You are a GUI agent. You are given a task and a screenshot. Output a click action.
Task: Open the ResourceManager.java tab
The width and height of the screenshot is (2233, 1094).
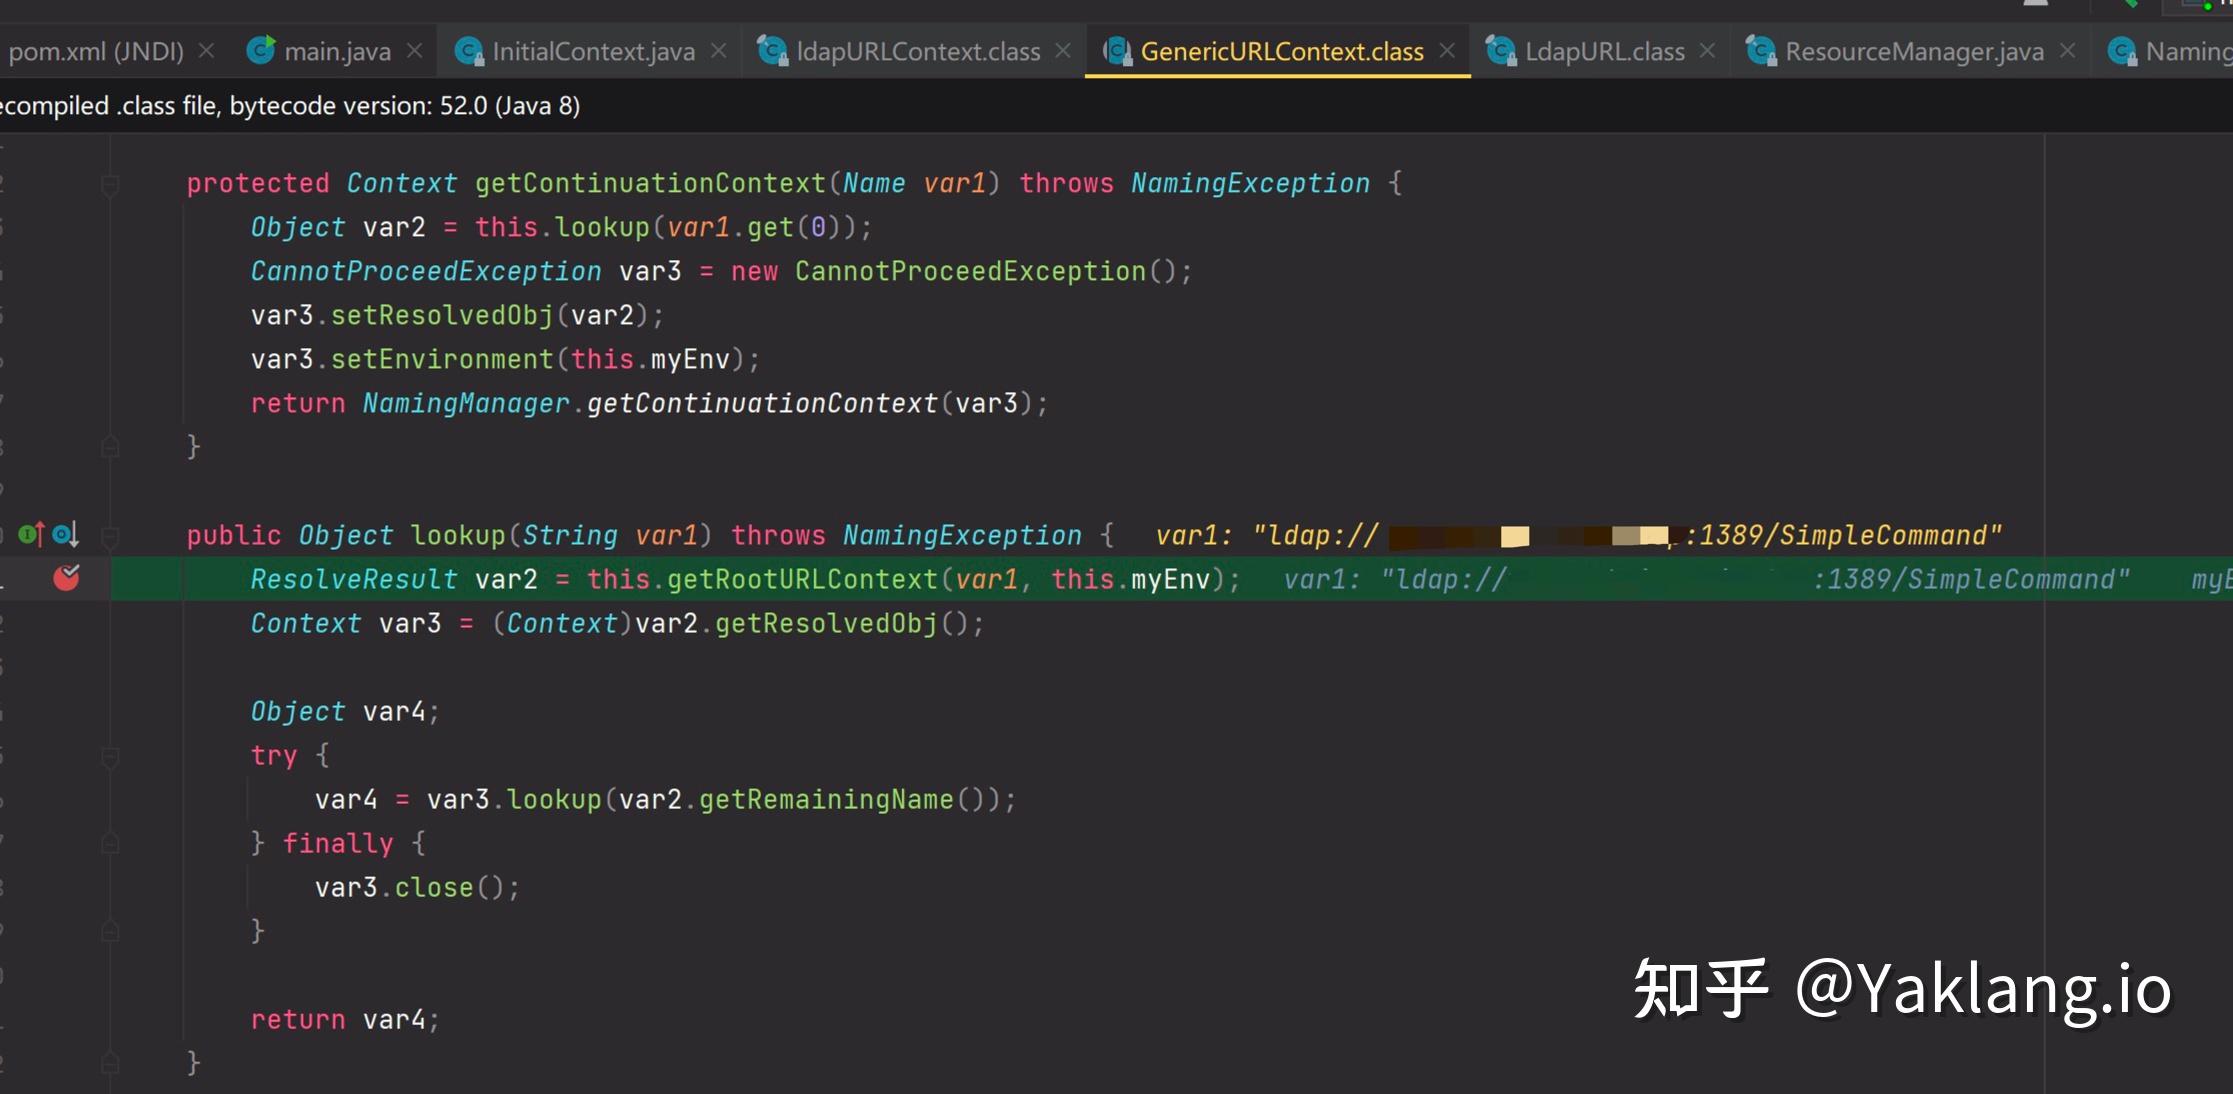point(1913,52)
